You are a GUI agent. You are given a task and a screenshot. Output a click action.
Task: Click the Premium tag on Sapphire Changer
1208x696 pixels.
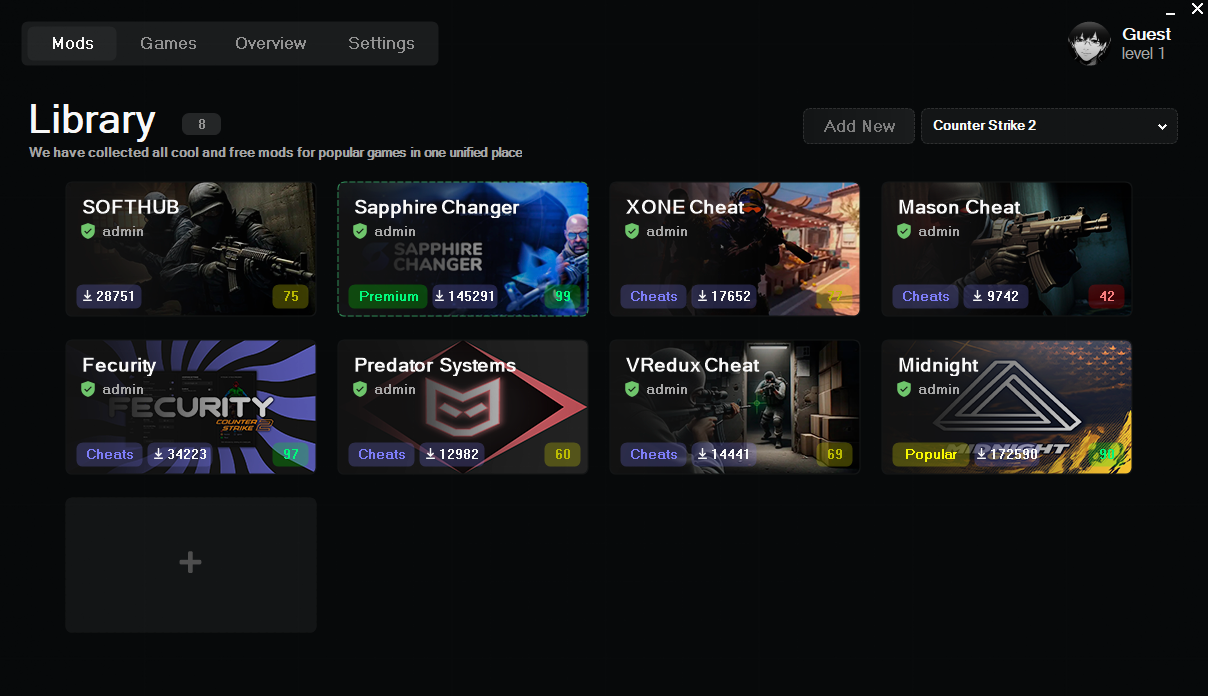388,296
